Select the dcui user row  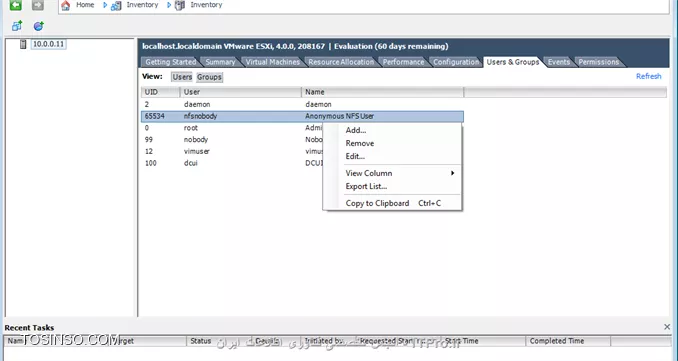(232, 163)
